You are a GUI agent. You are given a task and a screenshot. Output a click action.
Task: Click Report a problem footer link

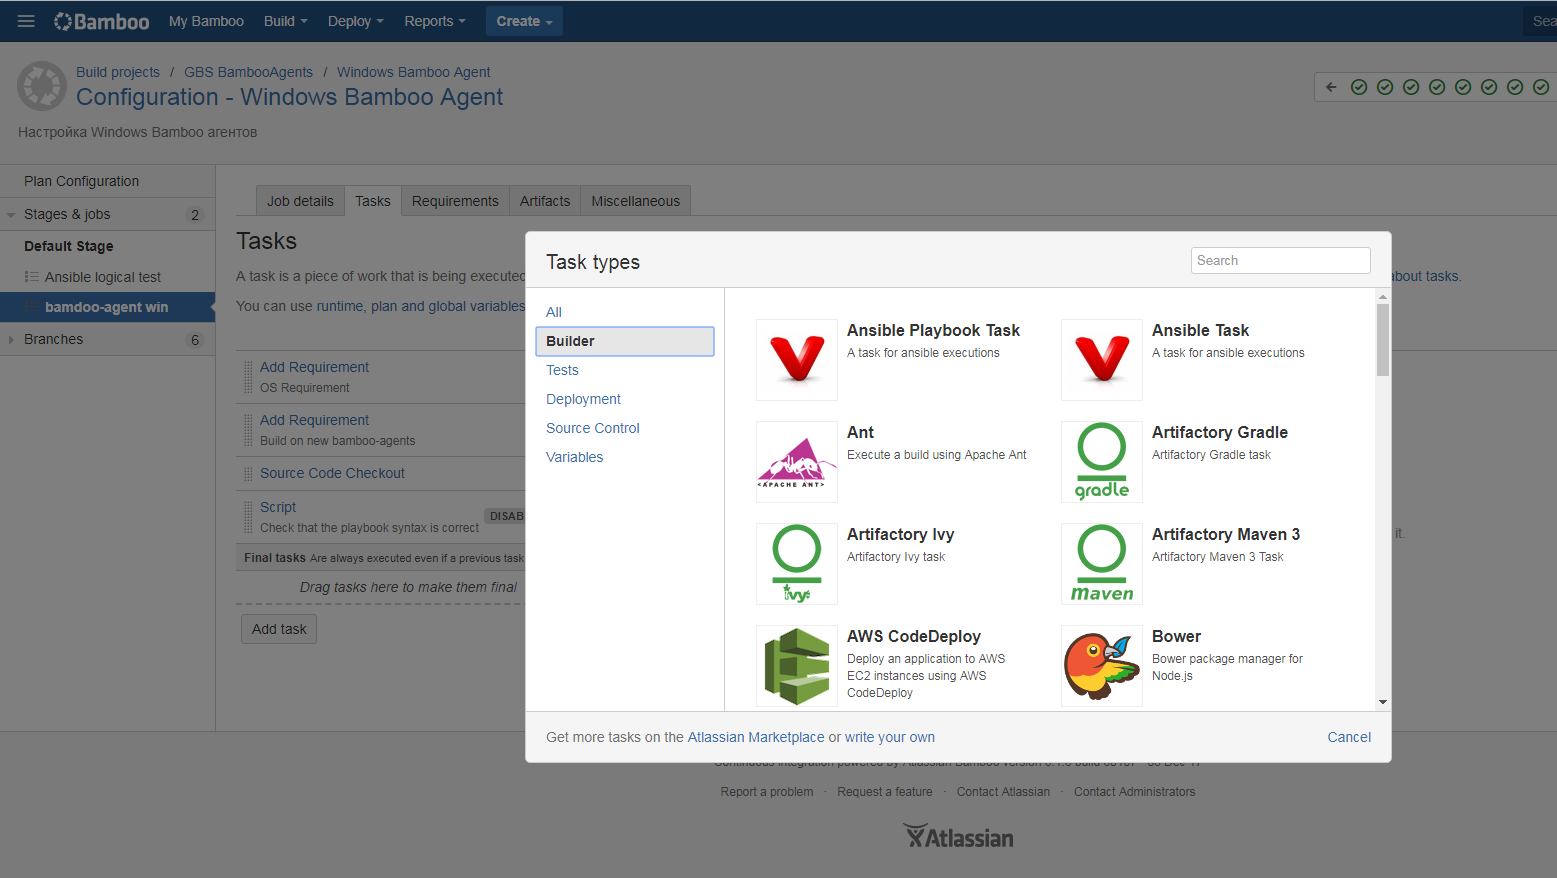point(767,792)
